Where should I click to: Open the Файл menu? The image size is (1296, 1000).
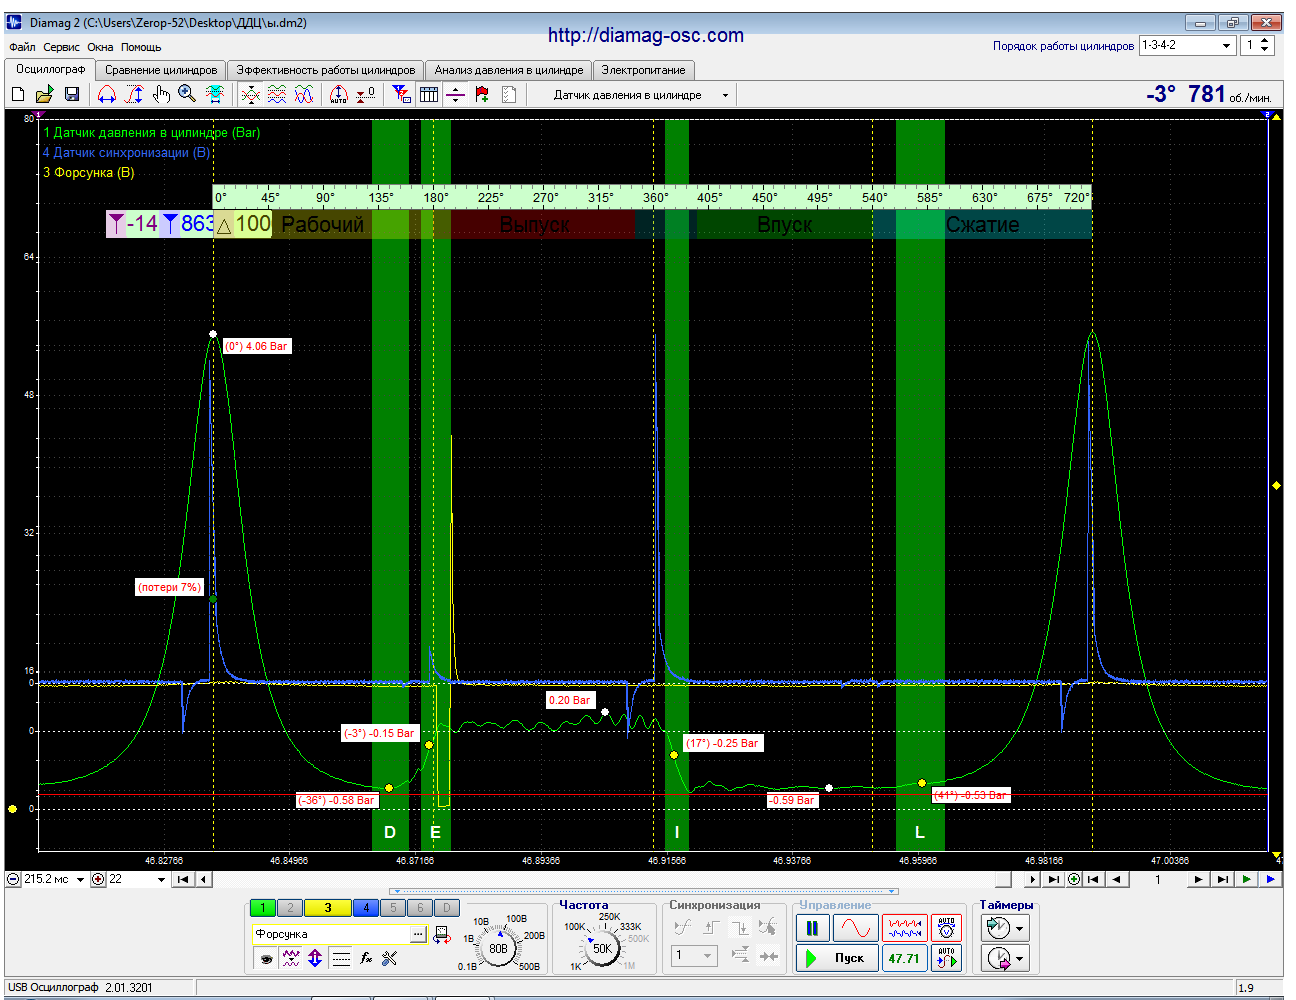(22, 47)
